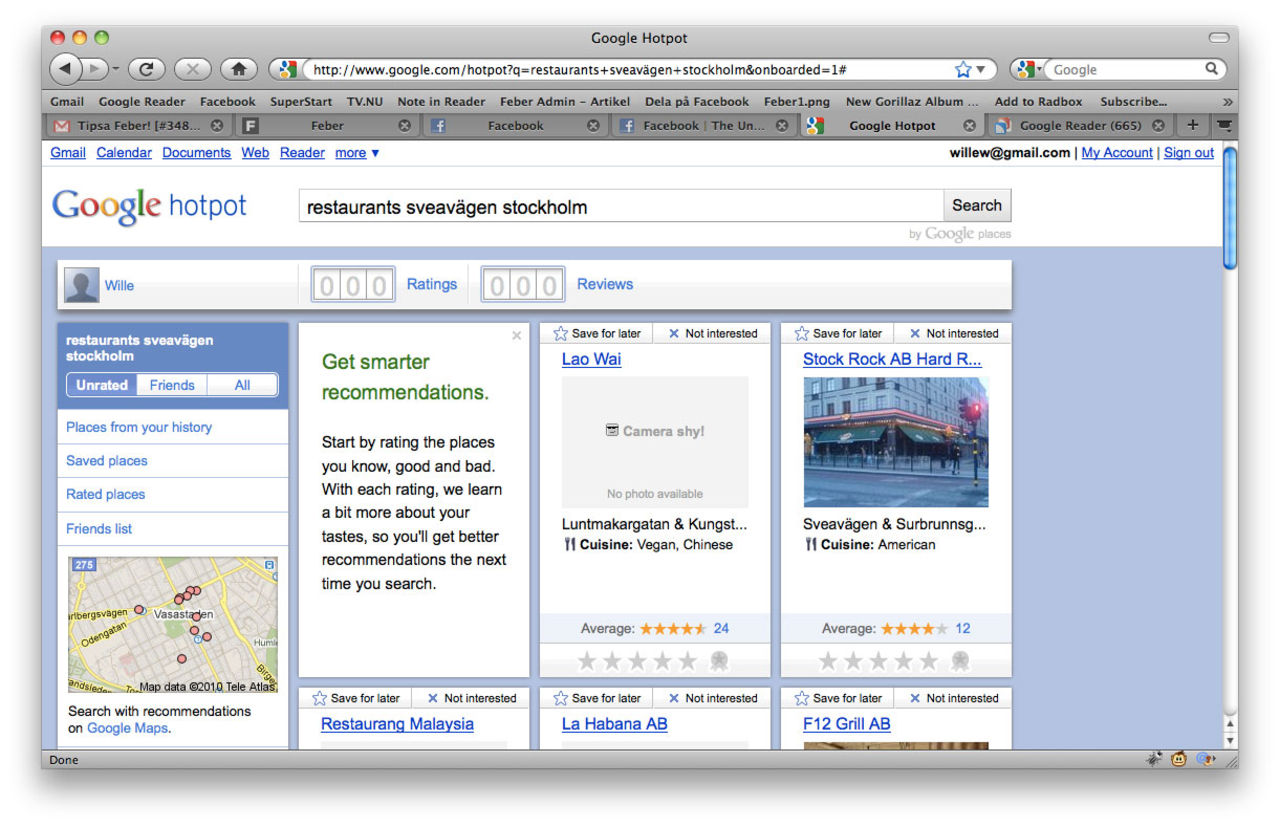This screenshot has height=826, width=1280.
Task: Switch filter to Friends
Action: tap(172, 385)
